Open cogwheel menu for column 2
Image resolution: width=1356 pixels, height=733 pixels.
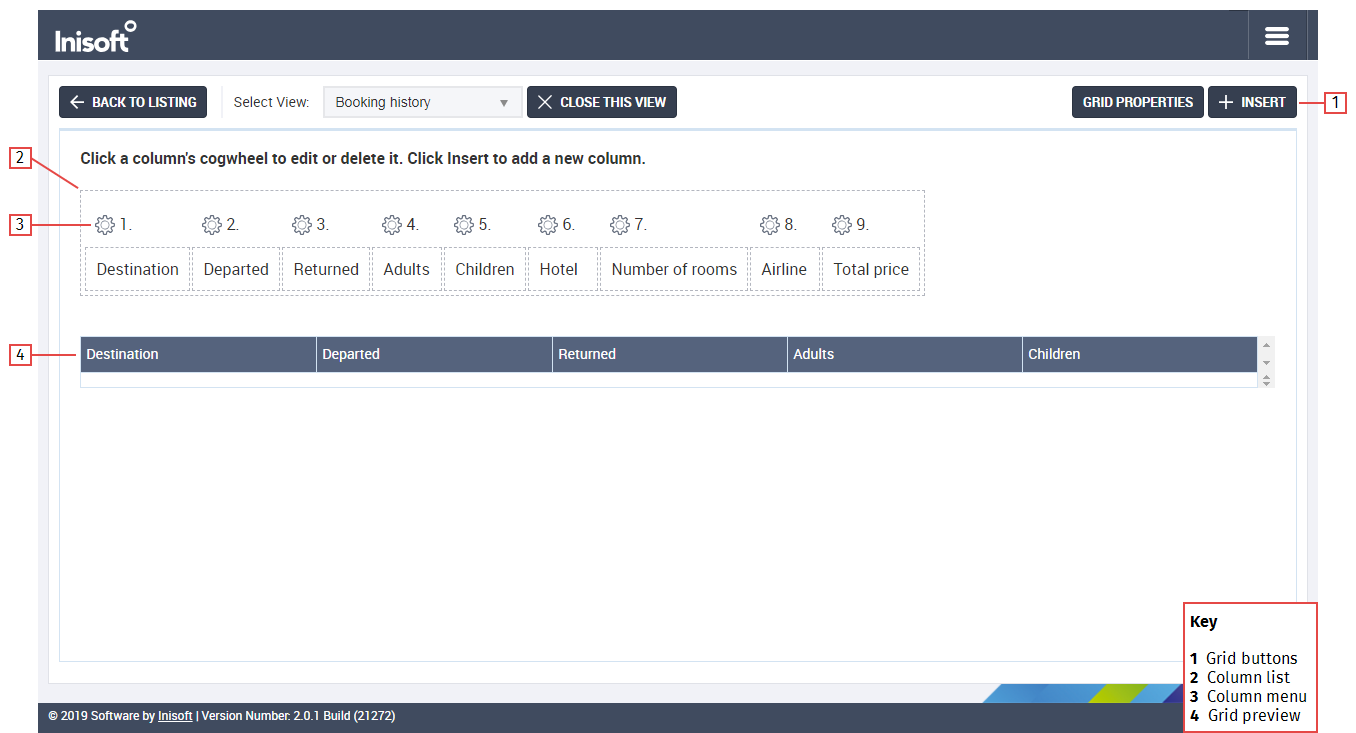(211, 225)
